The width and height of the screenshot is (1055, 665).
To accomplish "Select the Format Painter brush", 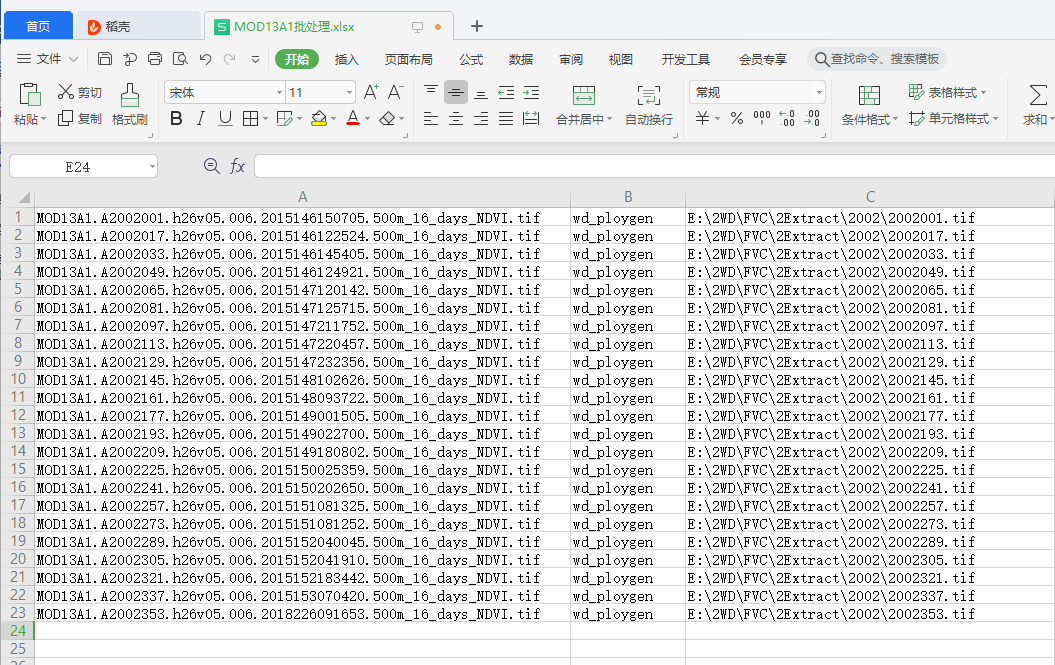I will click(x=129, y=95).
